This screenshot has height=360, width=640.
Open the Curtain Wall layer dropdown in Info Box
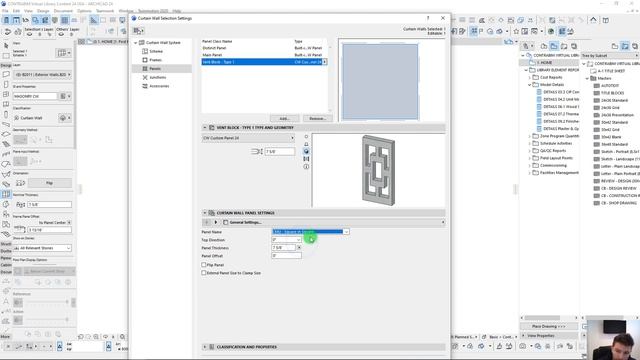(x=43, y=75)
